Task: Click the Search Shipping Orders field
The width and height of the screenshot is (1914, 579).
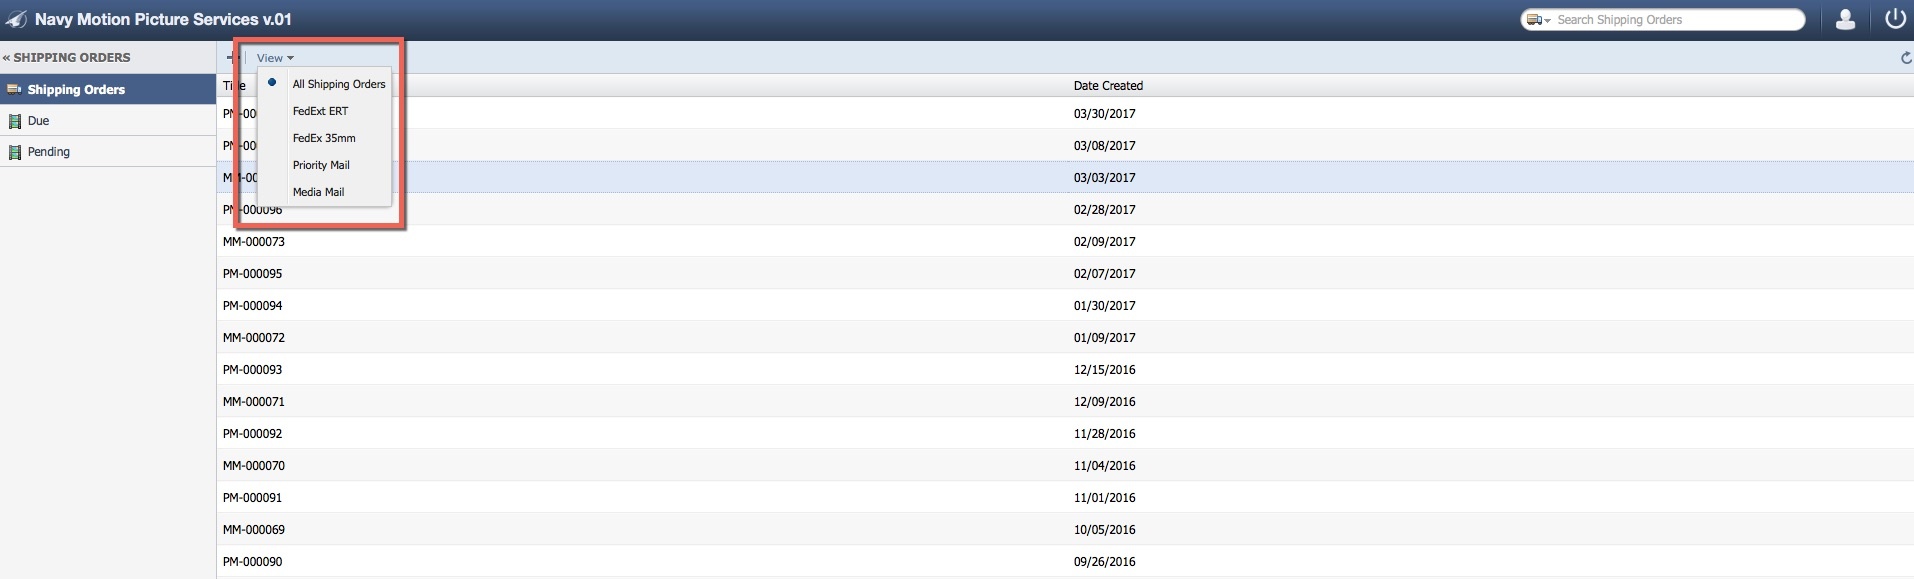Action: pyautogui.click(x=1675, y=20)
